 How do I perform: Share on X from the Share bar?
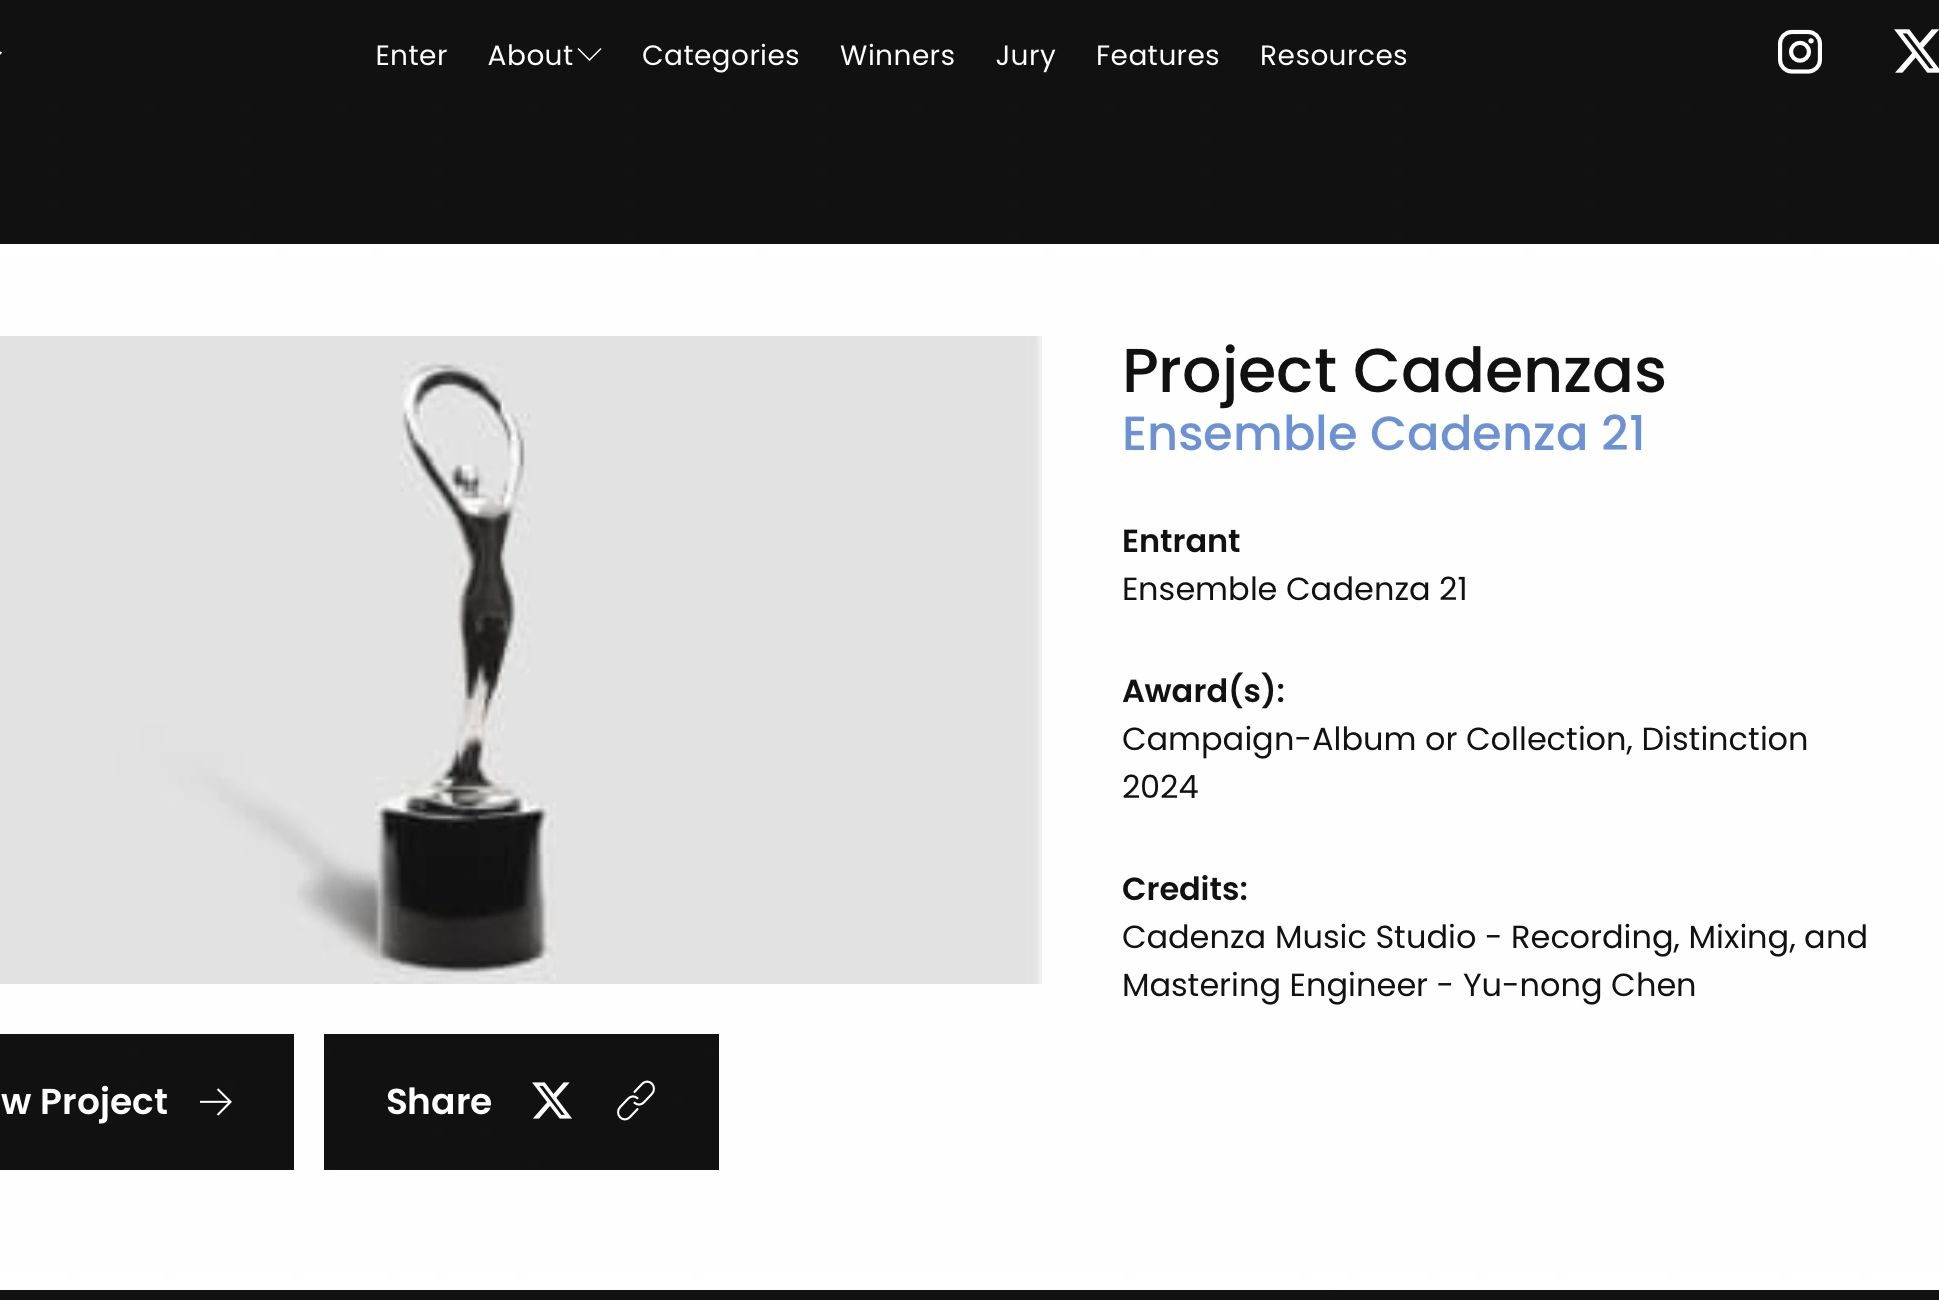point(552,1101)
